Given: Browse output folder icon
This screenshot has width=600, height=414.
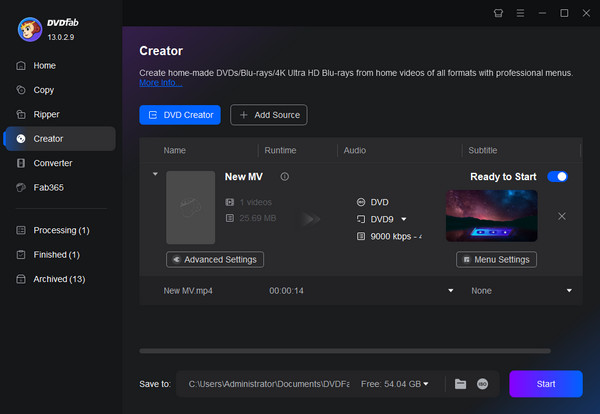Looking at the screenshot, I should (x=460, y=384).
